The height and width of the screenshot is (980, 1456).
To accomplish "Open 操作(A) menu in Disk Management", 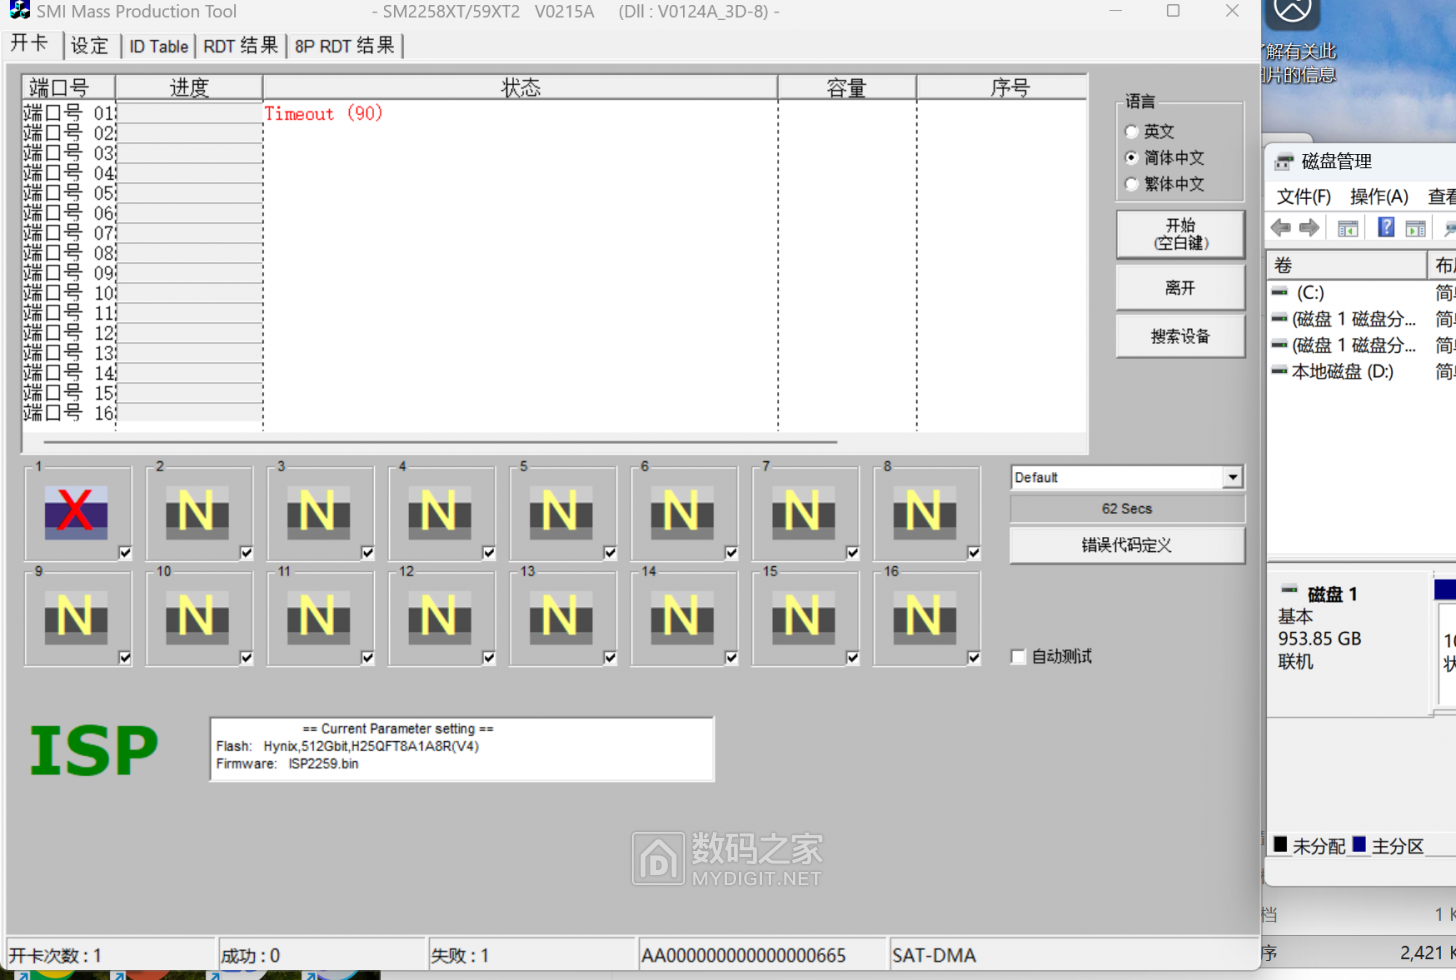I will point(1379,196).
